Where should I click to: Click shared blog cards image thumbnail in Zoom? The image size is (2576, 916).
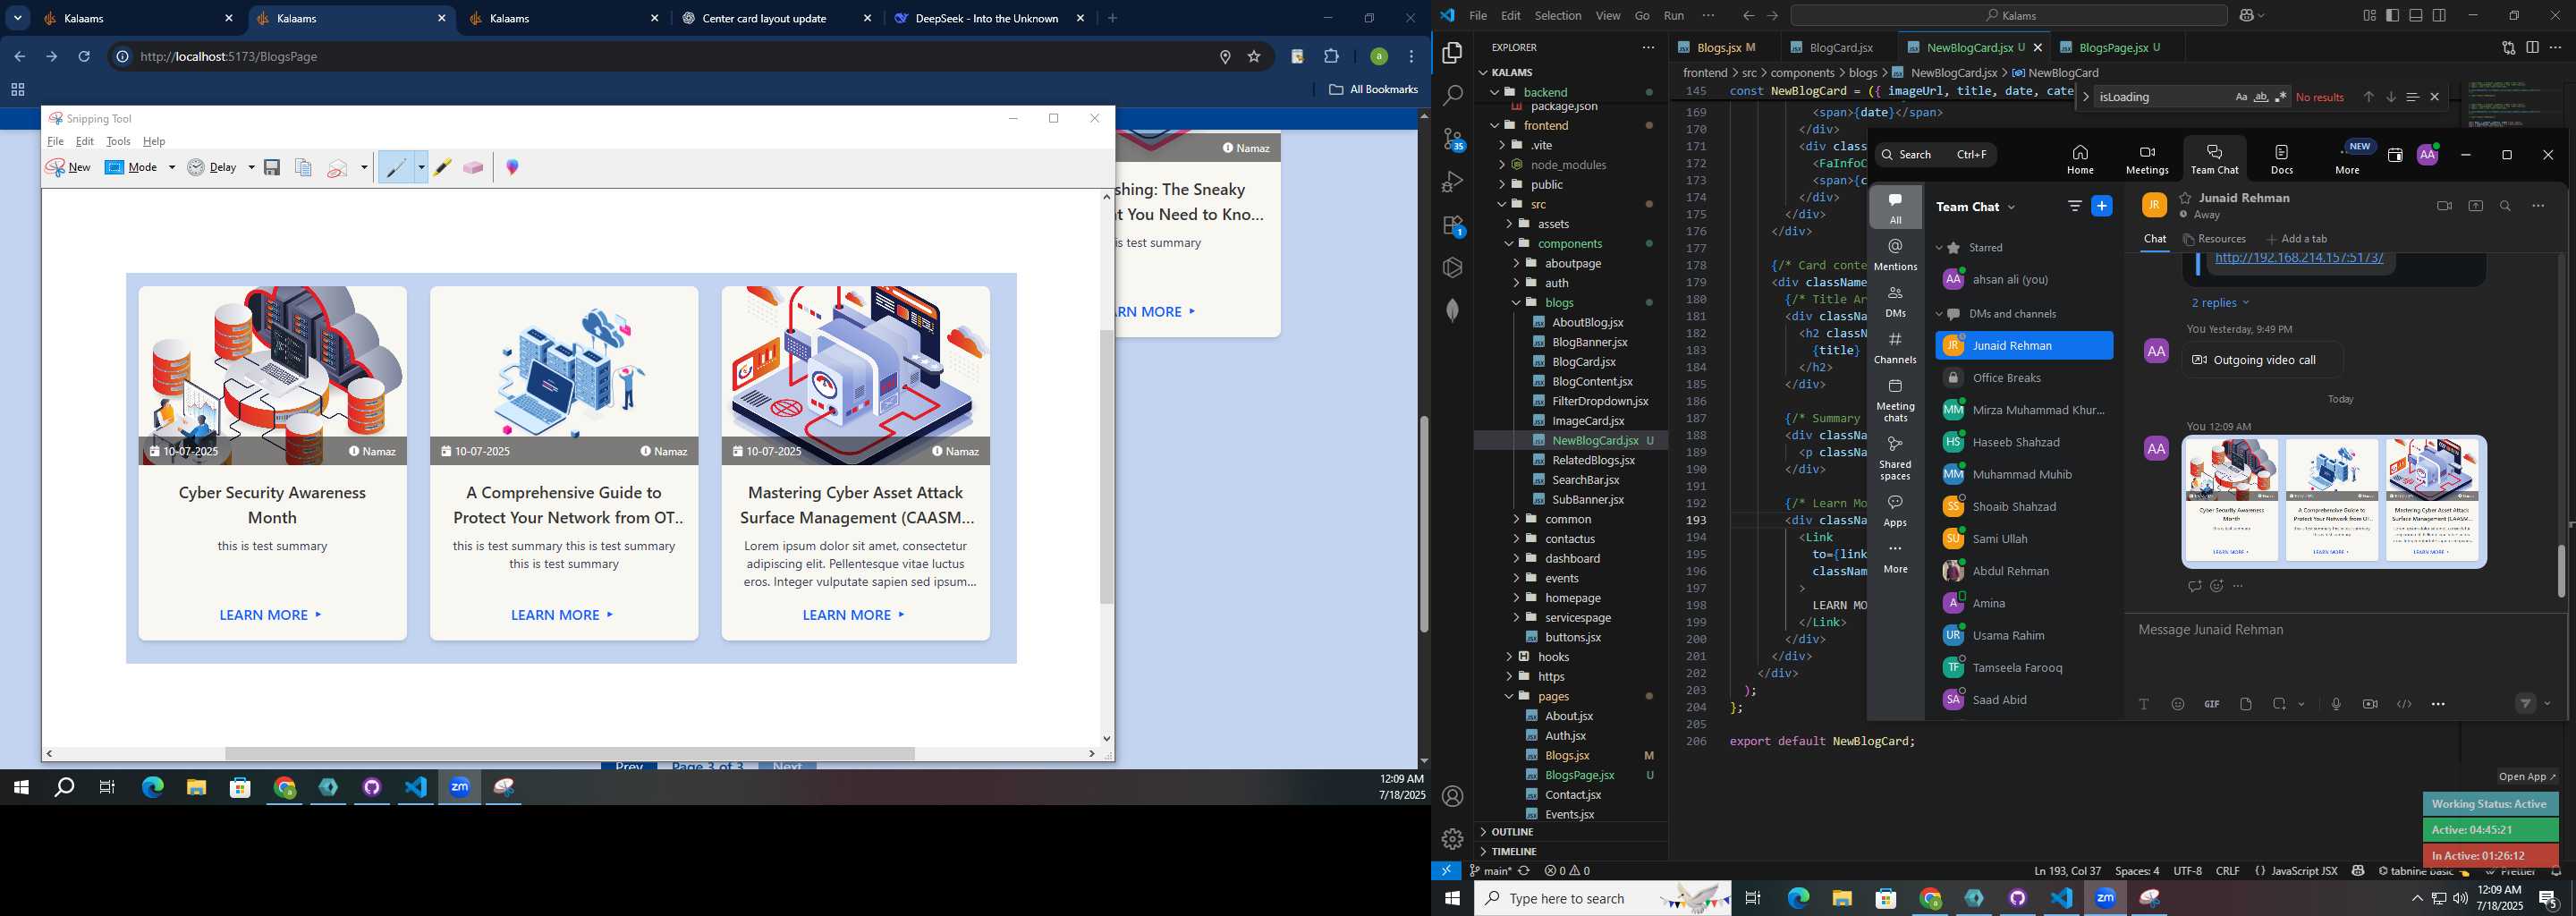pos(2332,502)
